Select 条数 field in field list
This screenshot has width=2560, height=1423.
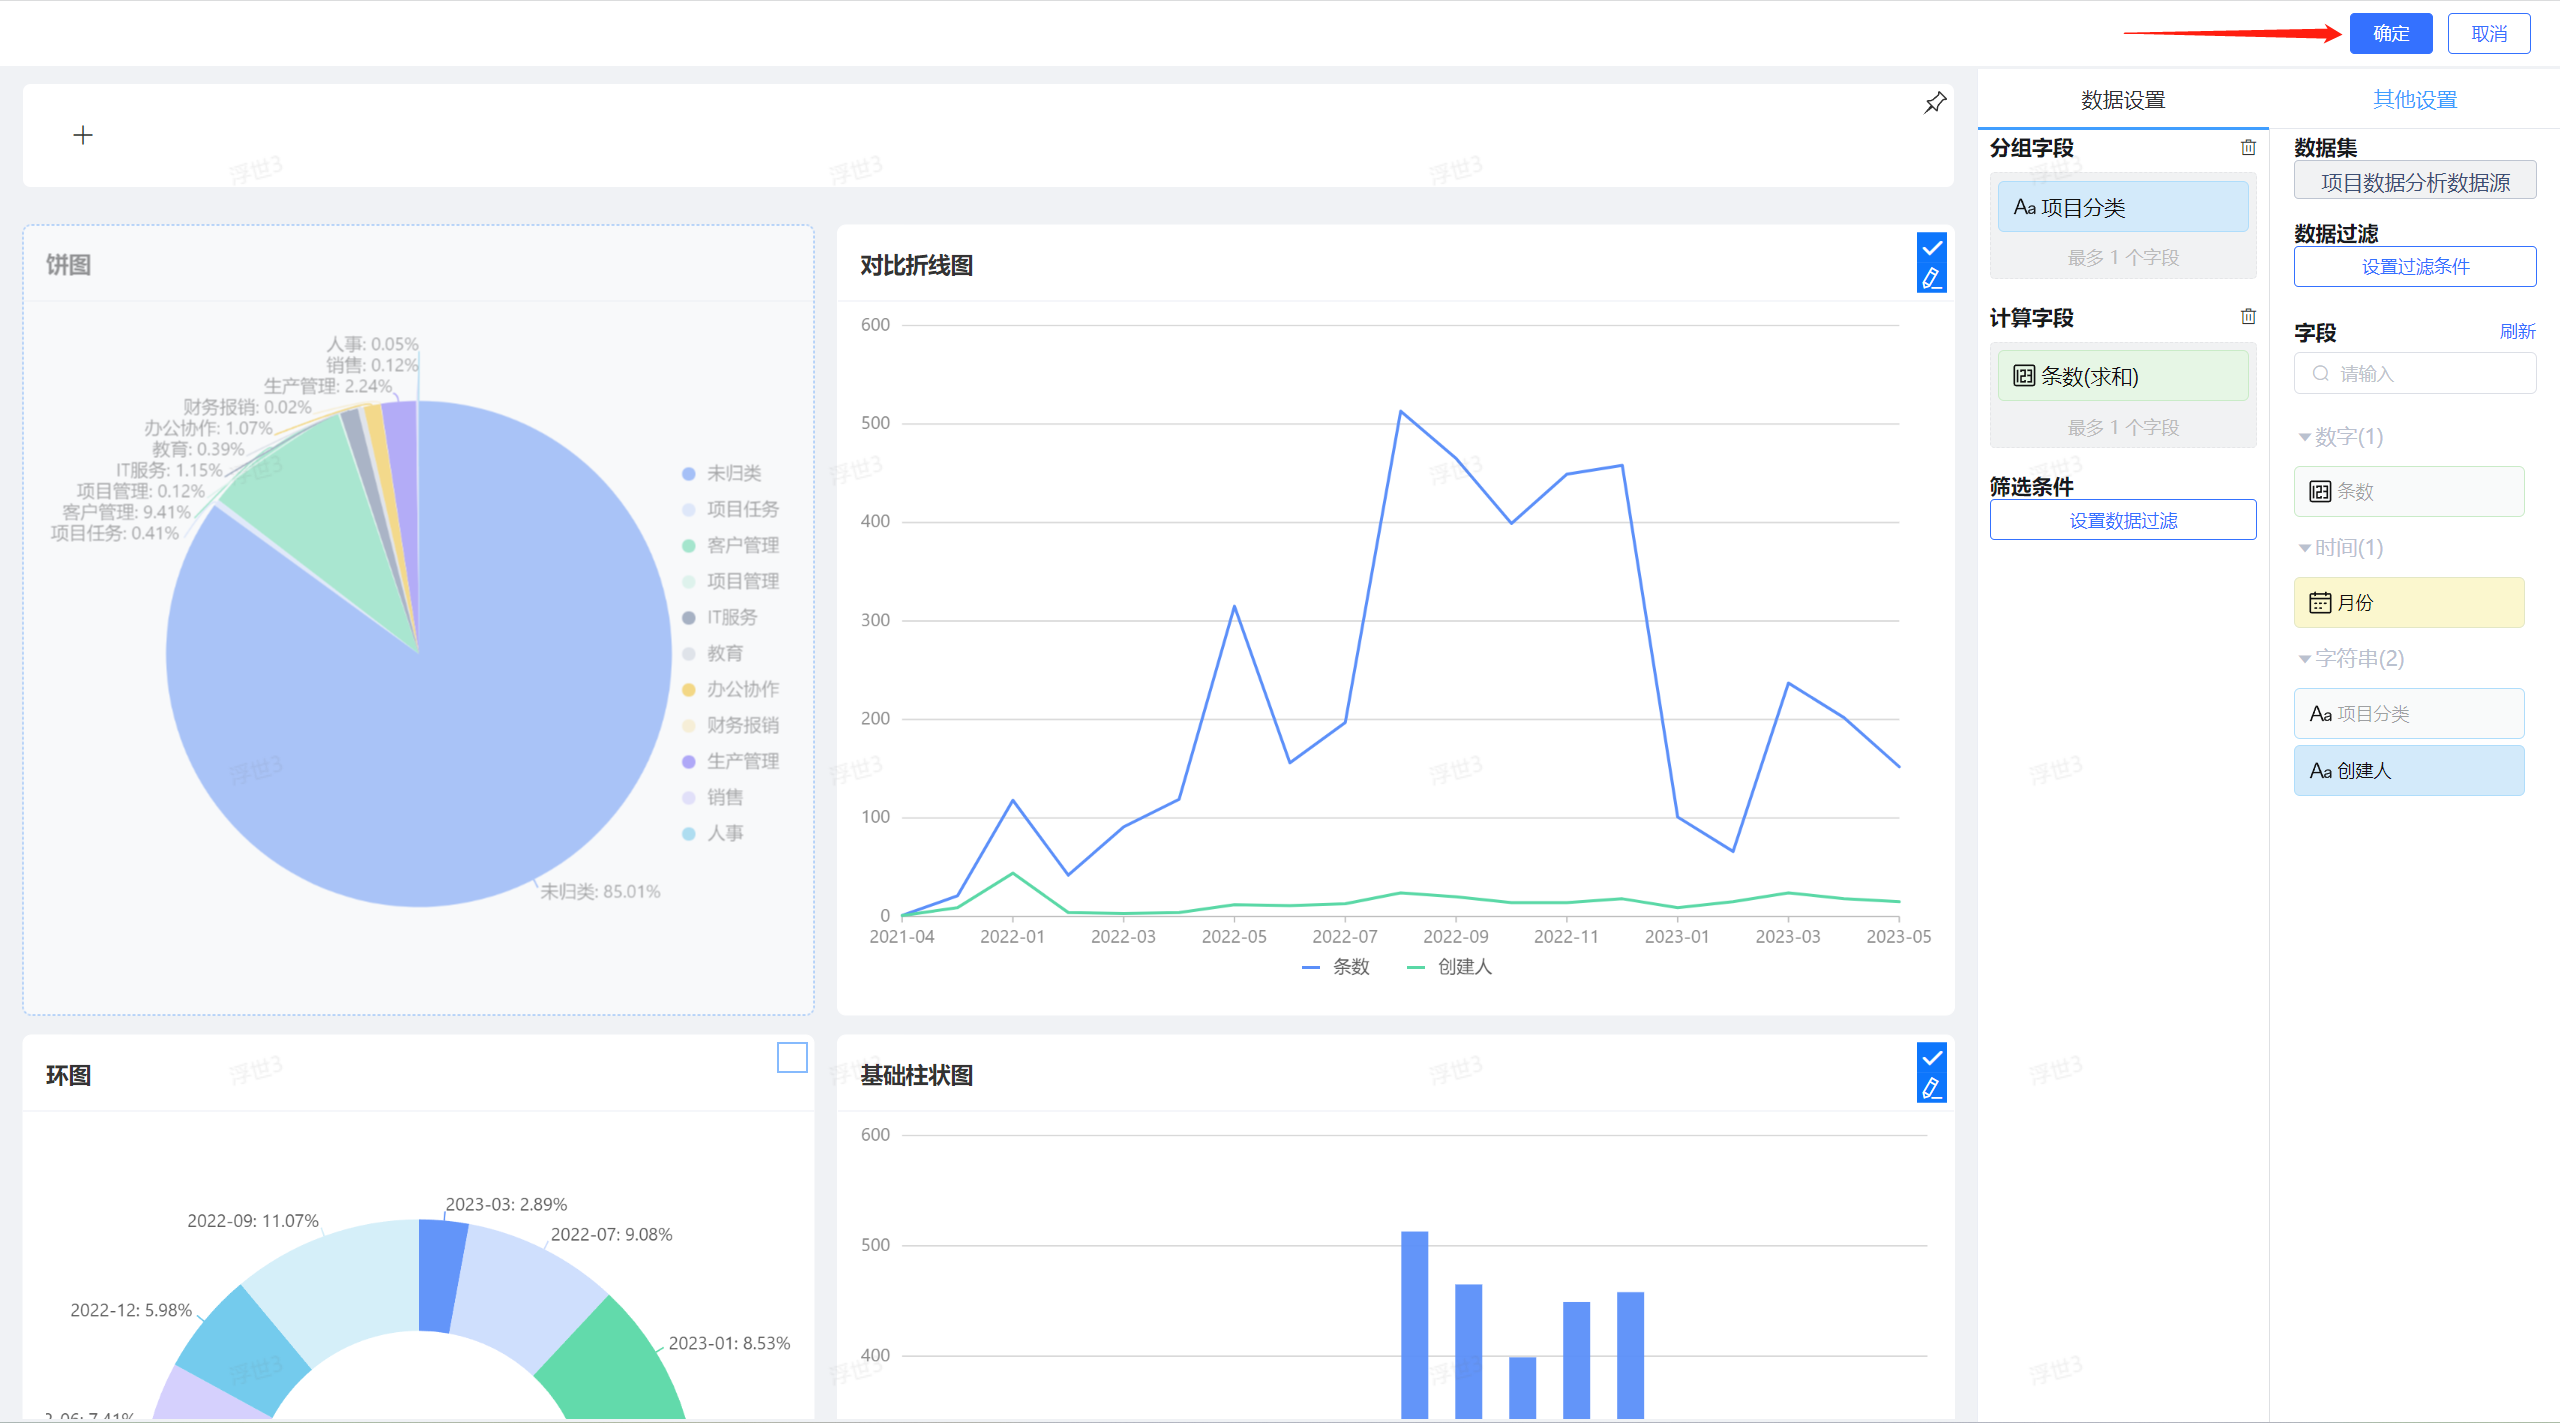click(x=2409, y=491)
